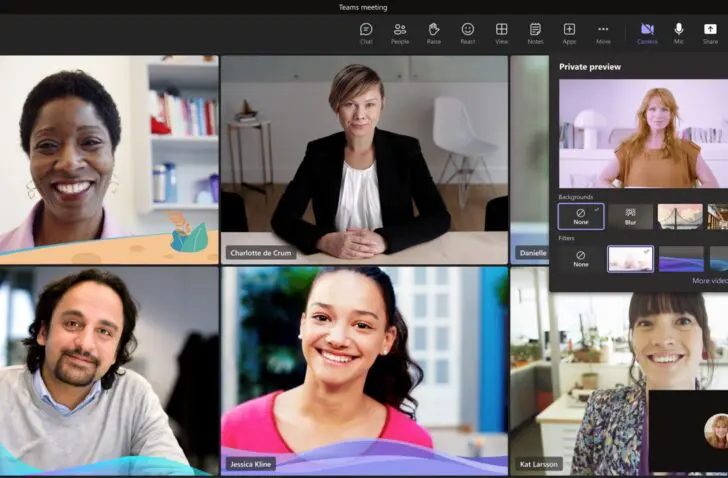Change the meeting View layout
This screenshot has width=728, height=478.
click(501, 33)
